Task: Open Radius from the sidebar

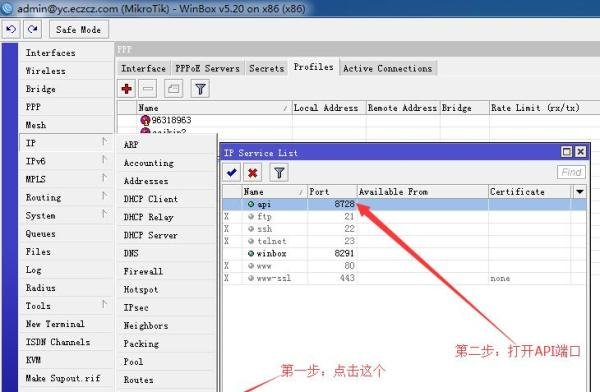Action: pyautogui.click(x=66, y=288)
